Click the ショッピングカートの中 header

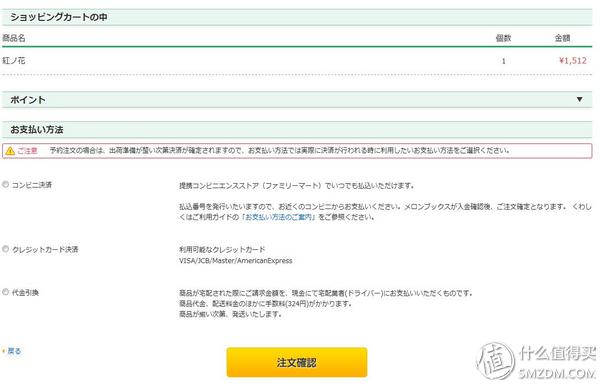pos(297,17)
